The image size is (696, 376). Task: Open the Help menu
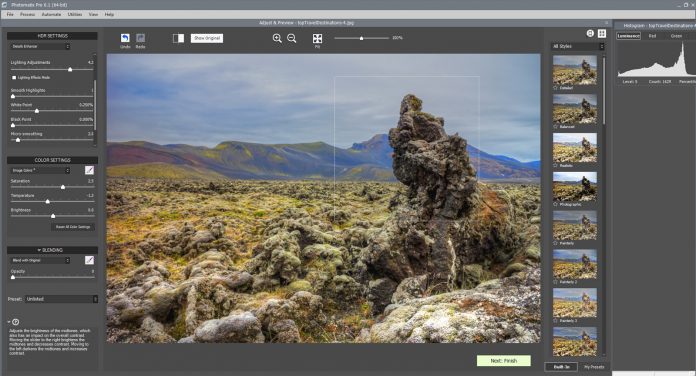click(x=109, y=14)
